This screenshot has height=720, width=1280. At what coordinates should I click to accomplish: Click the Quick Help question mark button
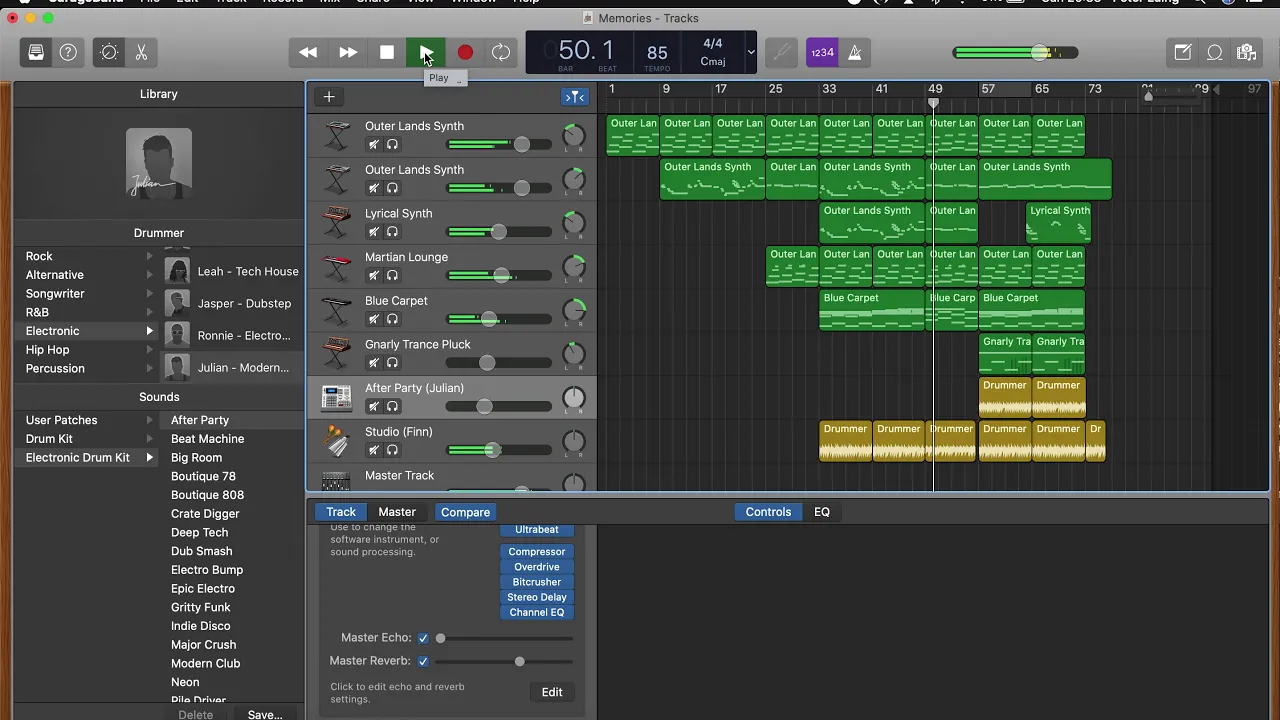68,53
